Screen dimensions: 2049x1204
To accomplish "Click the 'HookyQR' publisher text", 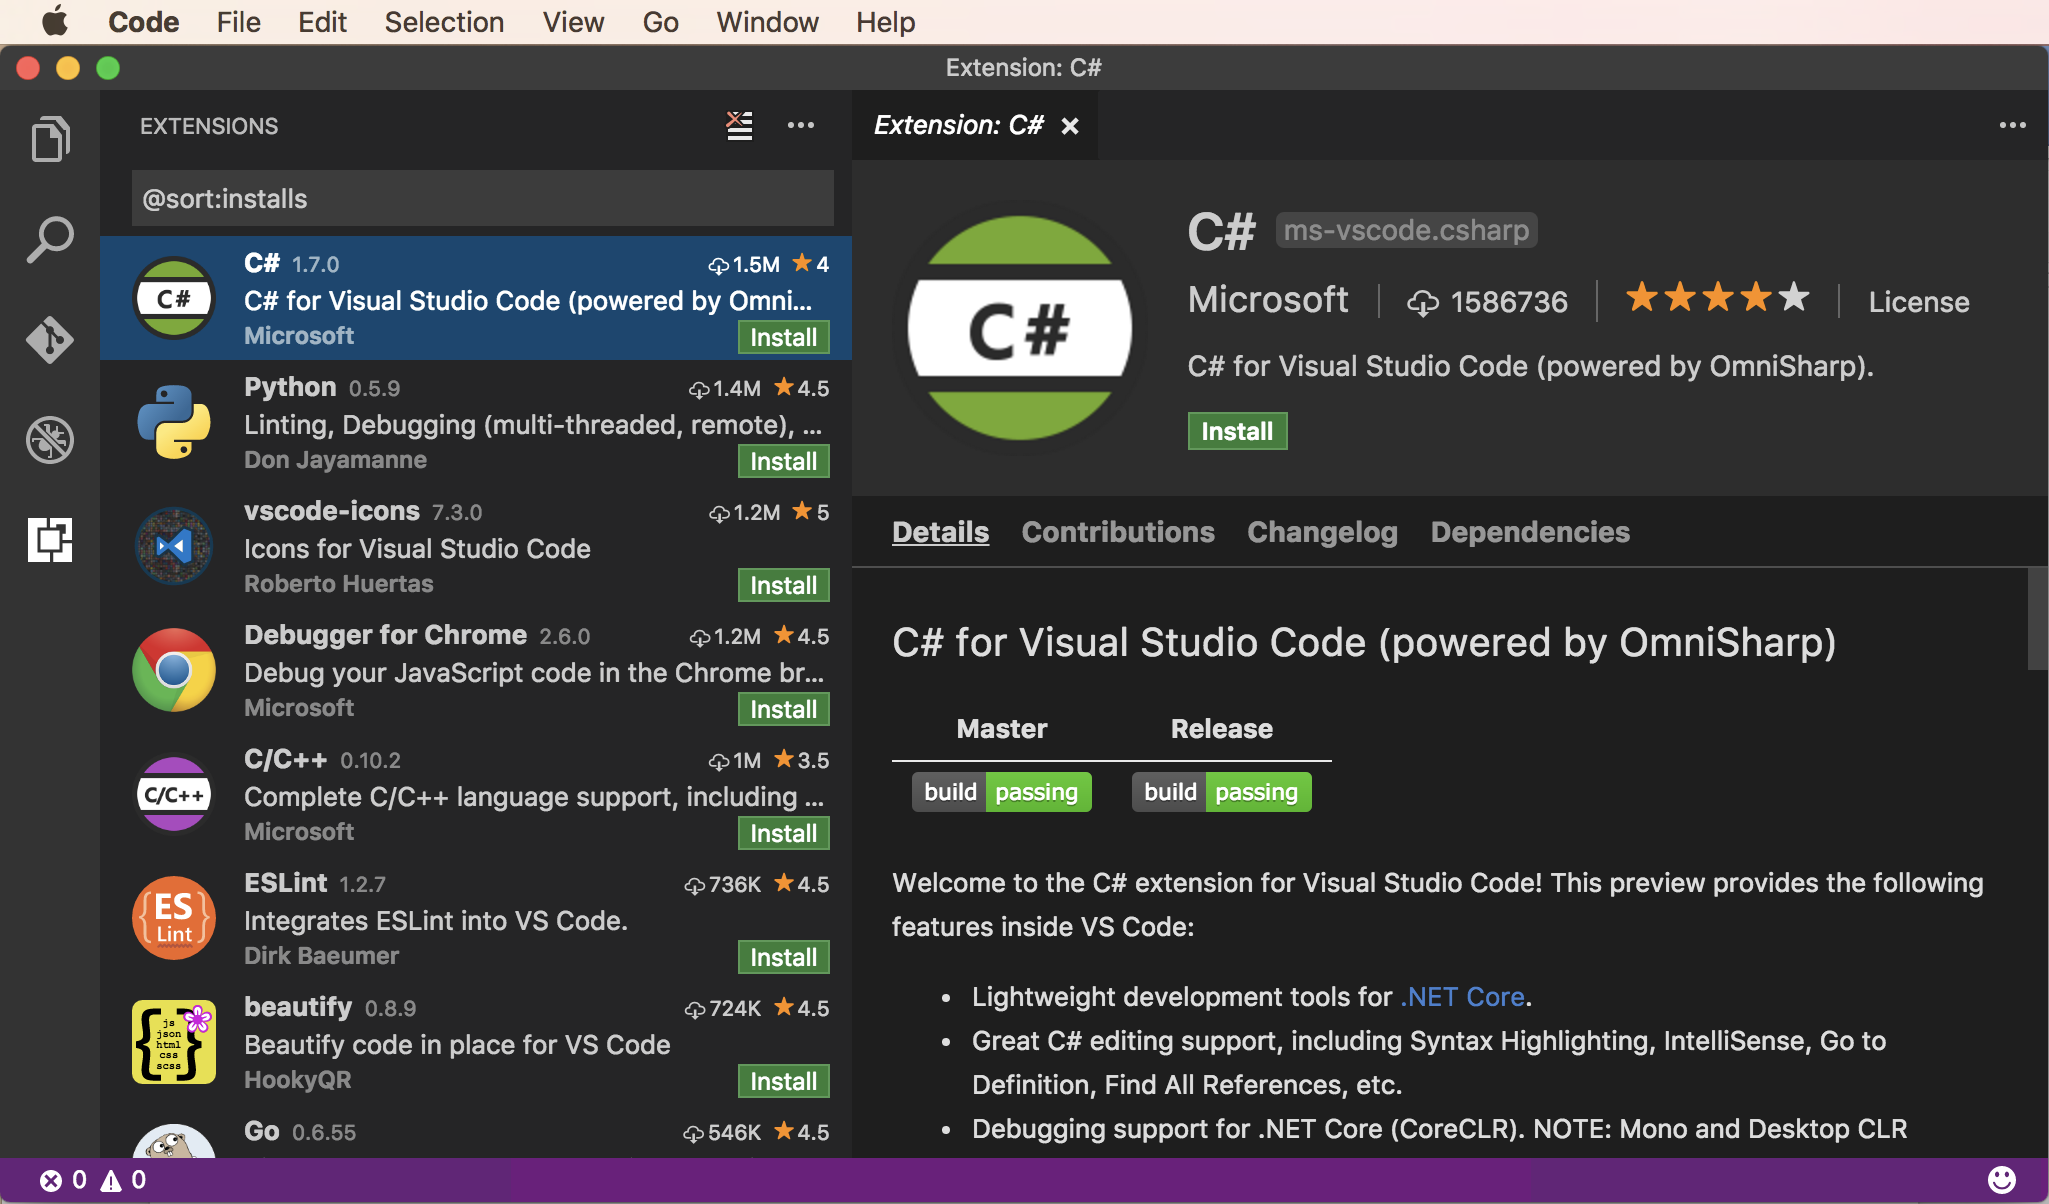I will pyautogui.click(x=297, y=1080).
